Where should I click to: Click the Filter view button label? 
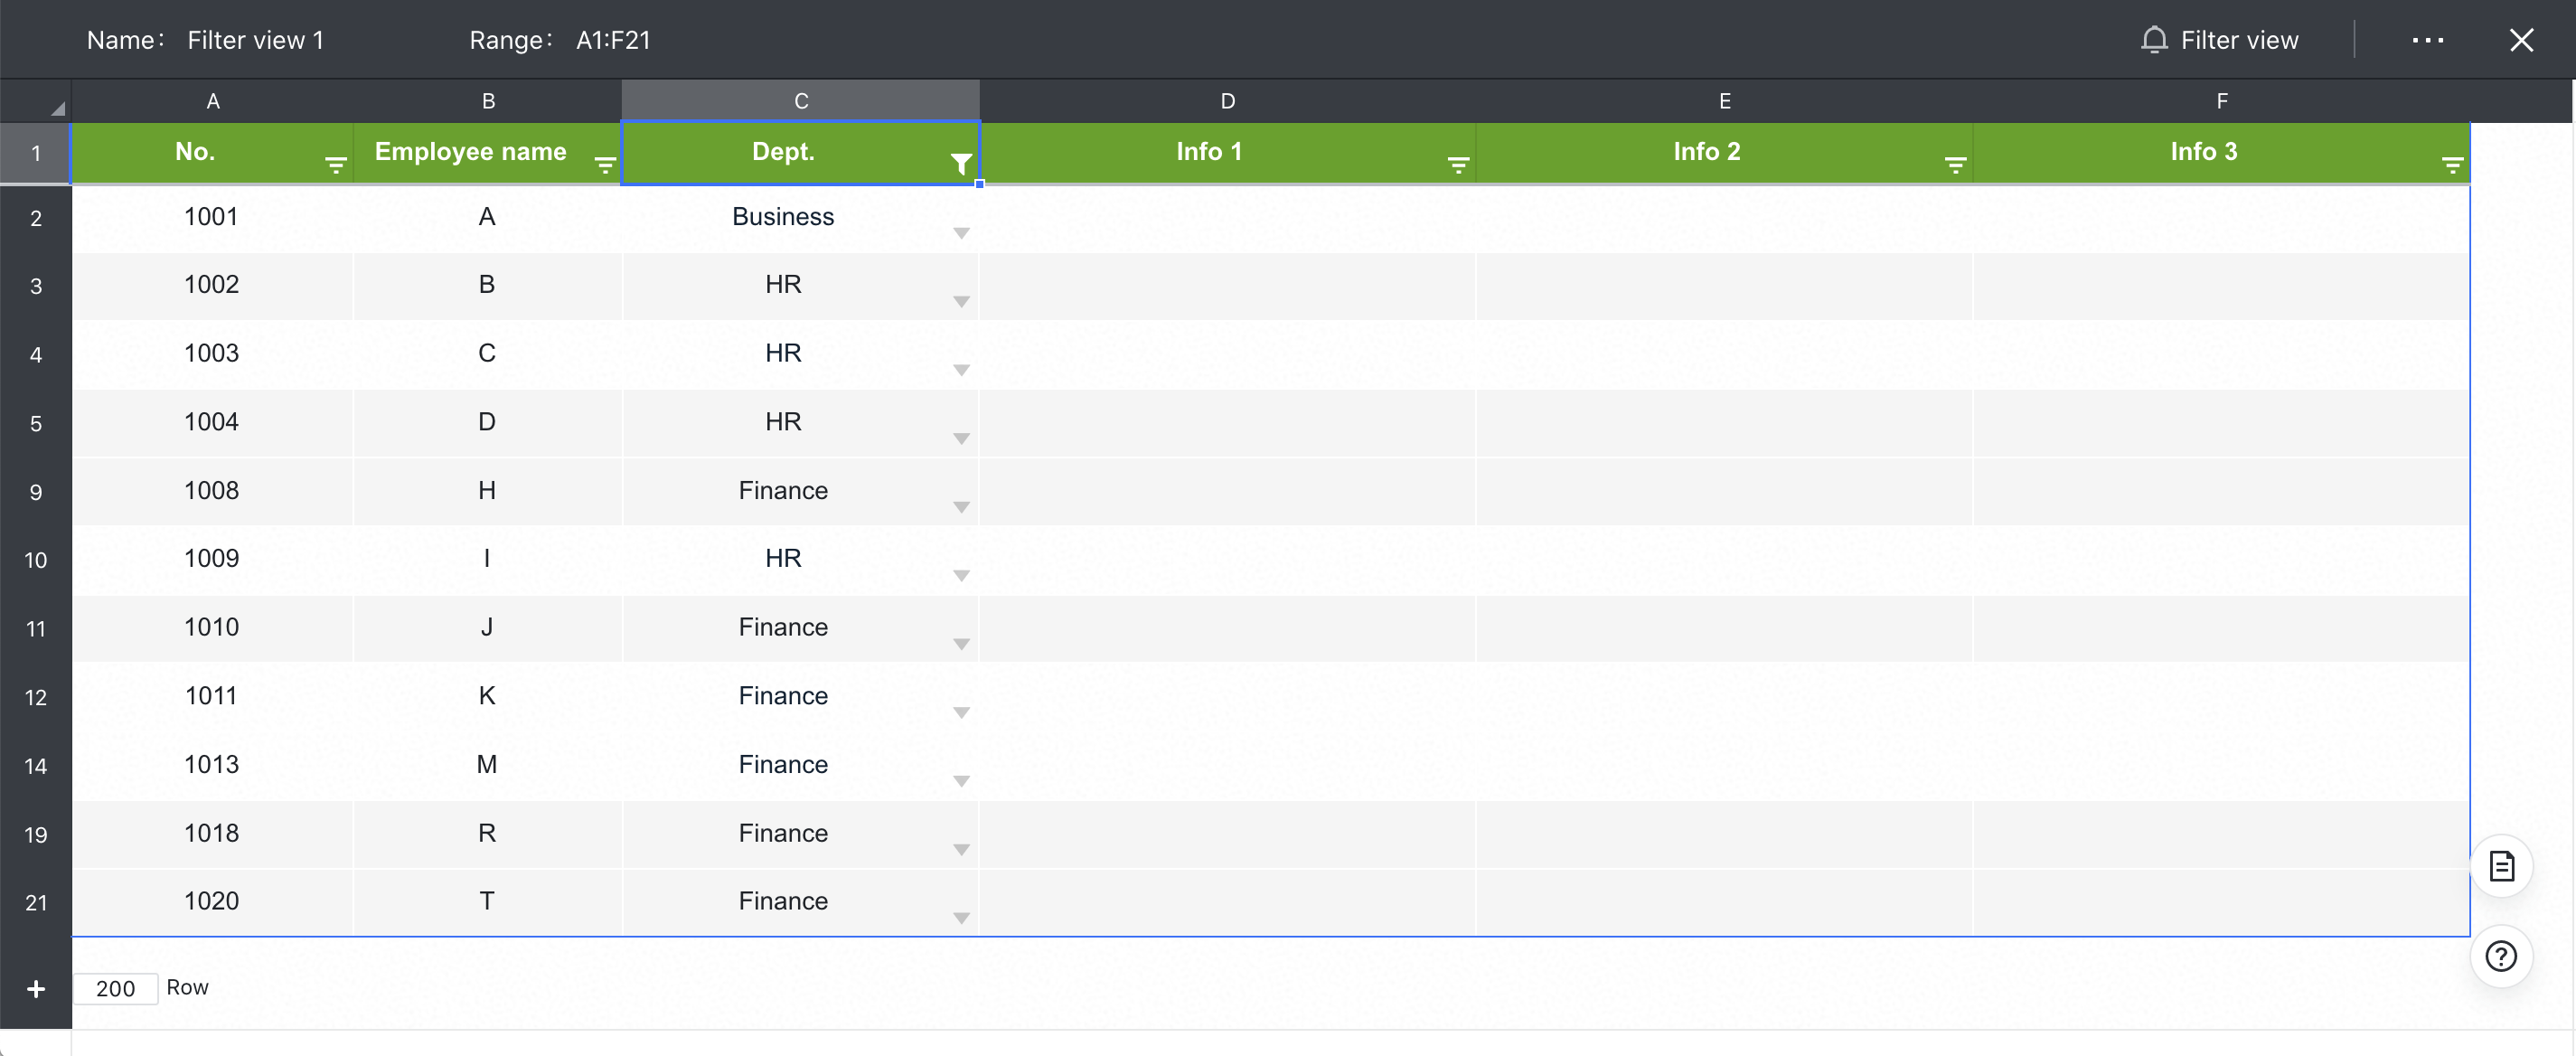[2239, 40]
